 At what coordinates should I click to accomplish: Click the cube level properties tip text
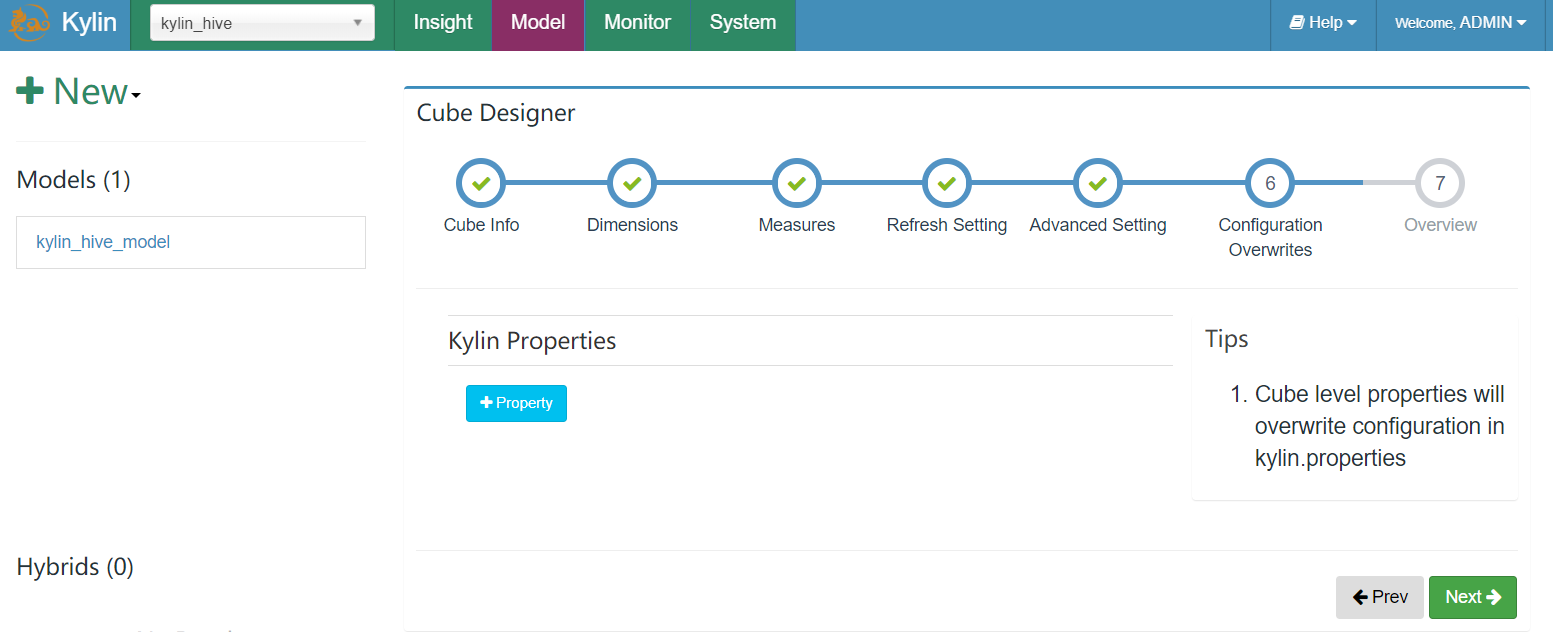coord(1380,426)
